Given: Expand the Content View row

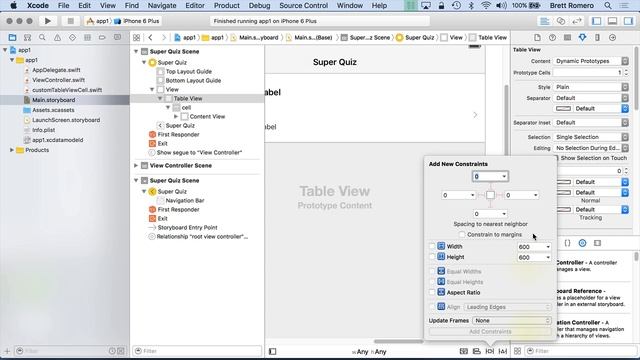Looking at the screenshot, I should [x=176, y=116].
